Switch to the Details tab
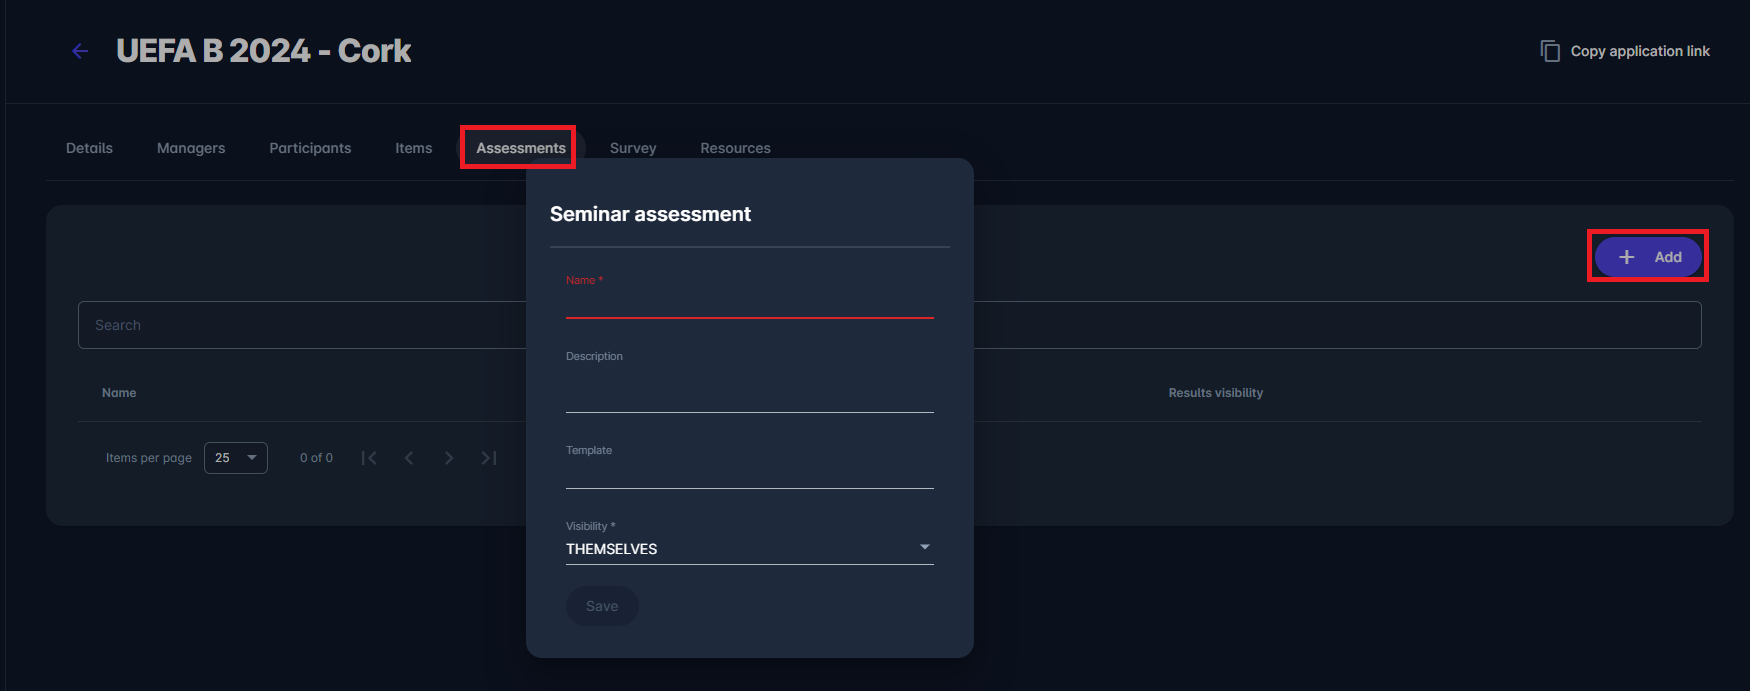 pos(89,147)
